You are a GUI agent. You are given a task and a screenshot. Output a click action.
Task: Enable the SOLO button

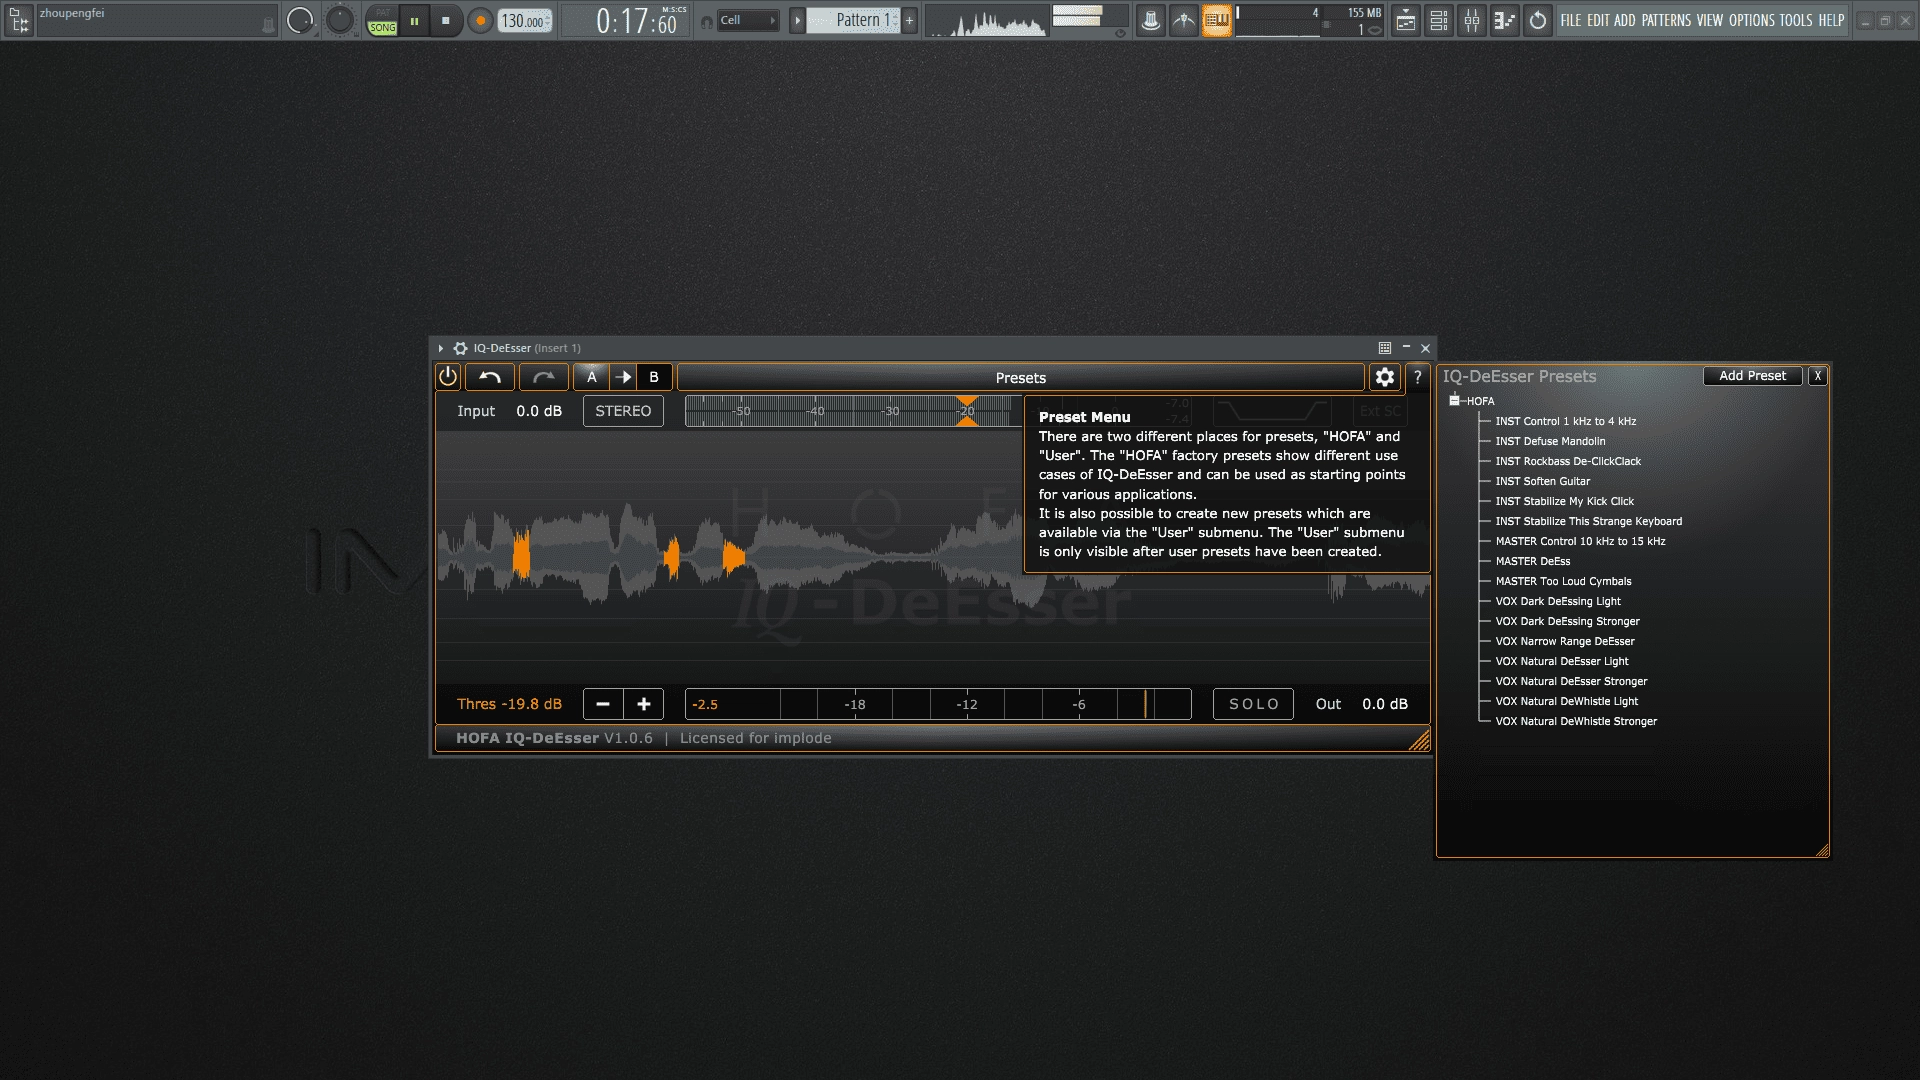(1253, 704)
